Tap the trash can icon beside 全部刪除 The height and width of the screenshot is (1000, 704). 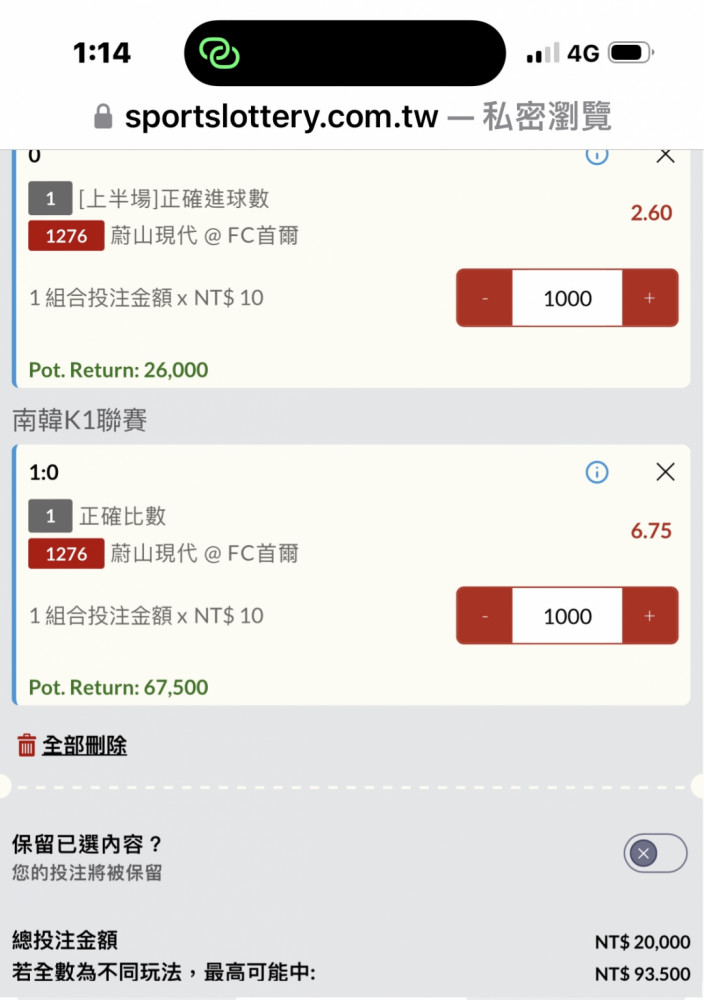point(27,745)
